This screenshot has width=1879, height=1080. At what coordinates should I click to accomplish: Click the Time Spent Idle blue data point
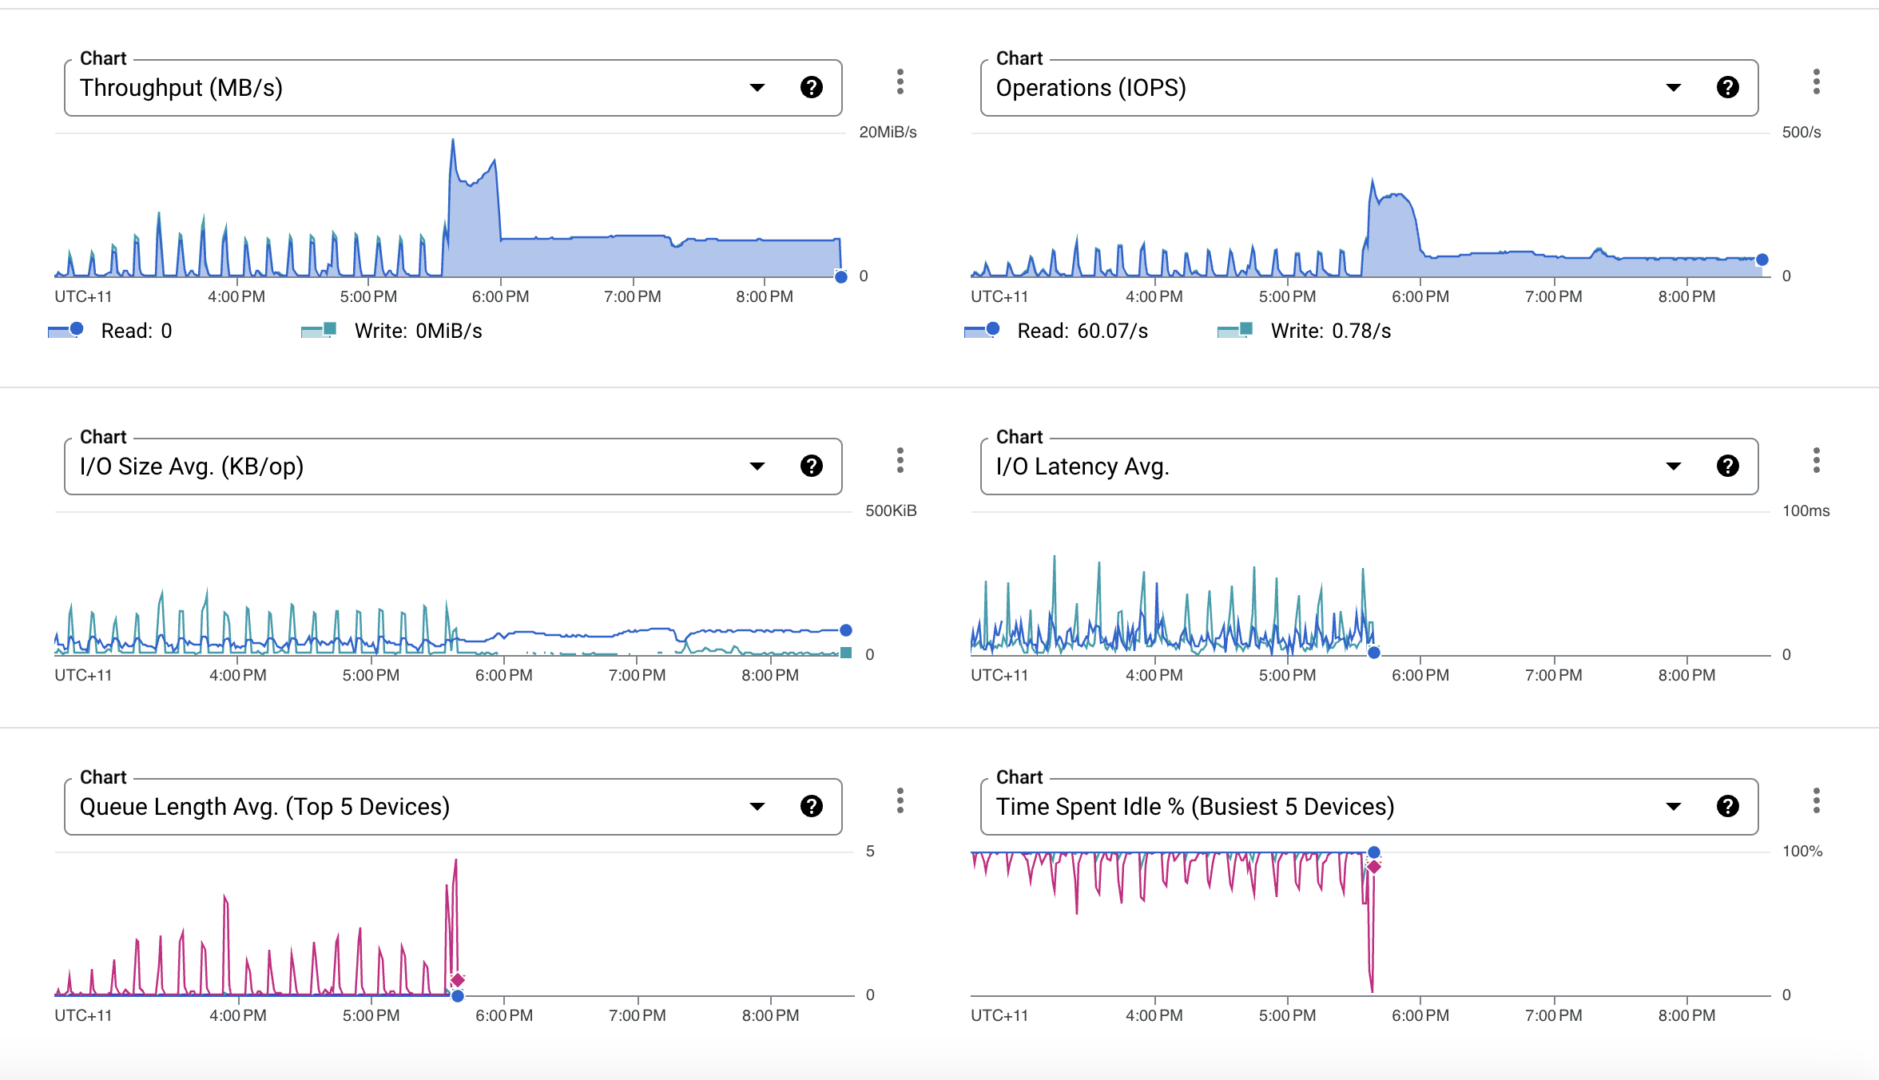click(x=1374, y=853)
